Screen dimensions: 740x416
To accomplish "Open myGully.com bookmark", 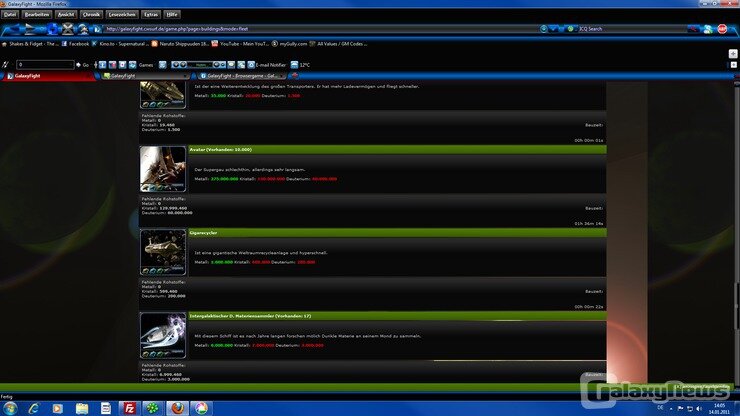I will click(x=289, y=44).
